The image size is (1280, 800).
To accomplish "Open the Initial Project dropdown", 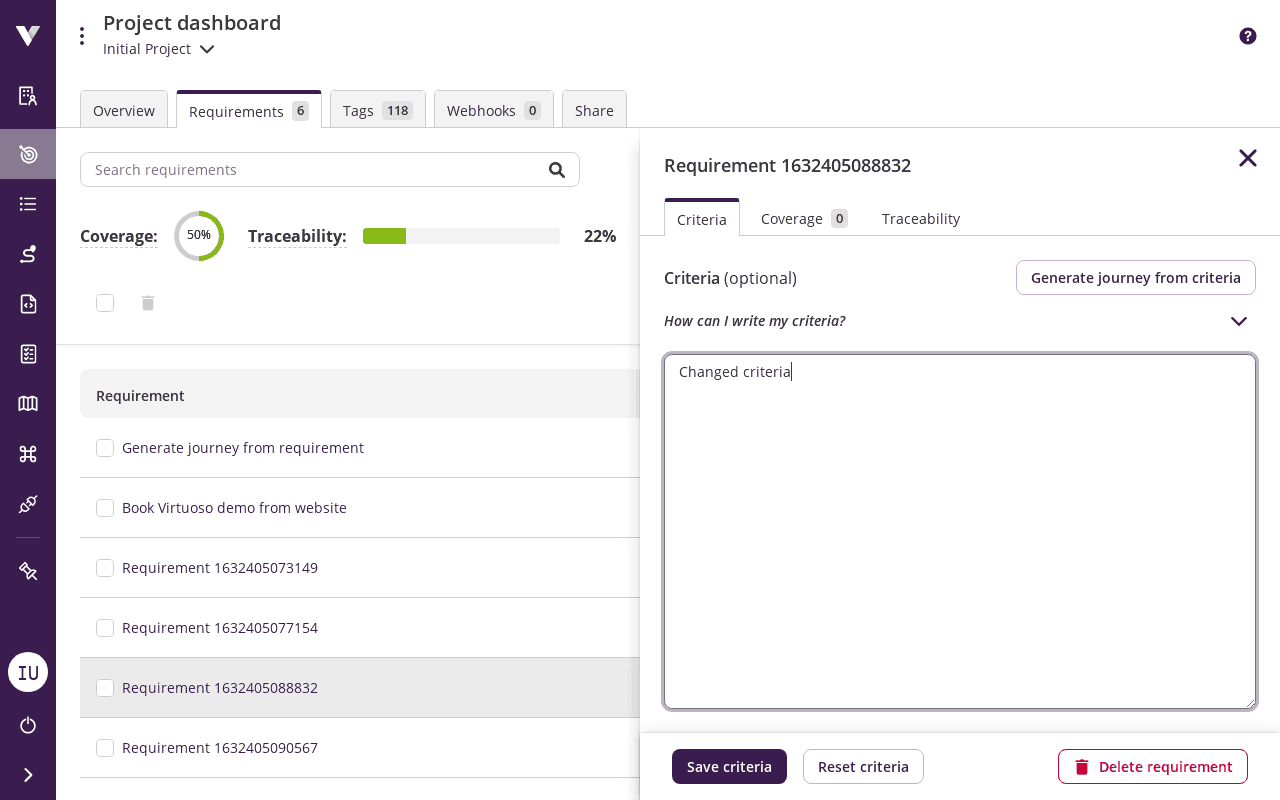I will click(x=159, y=48).
